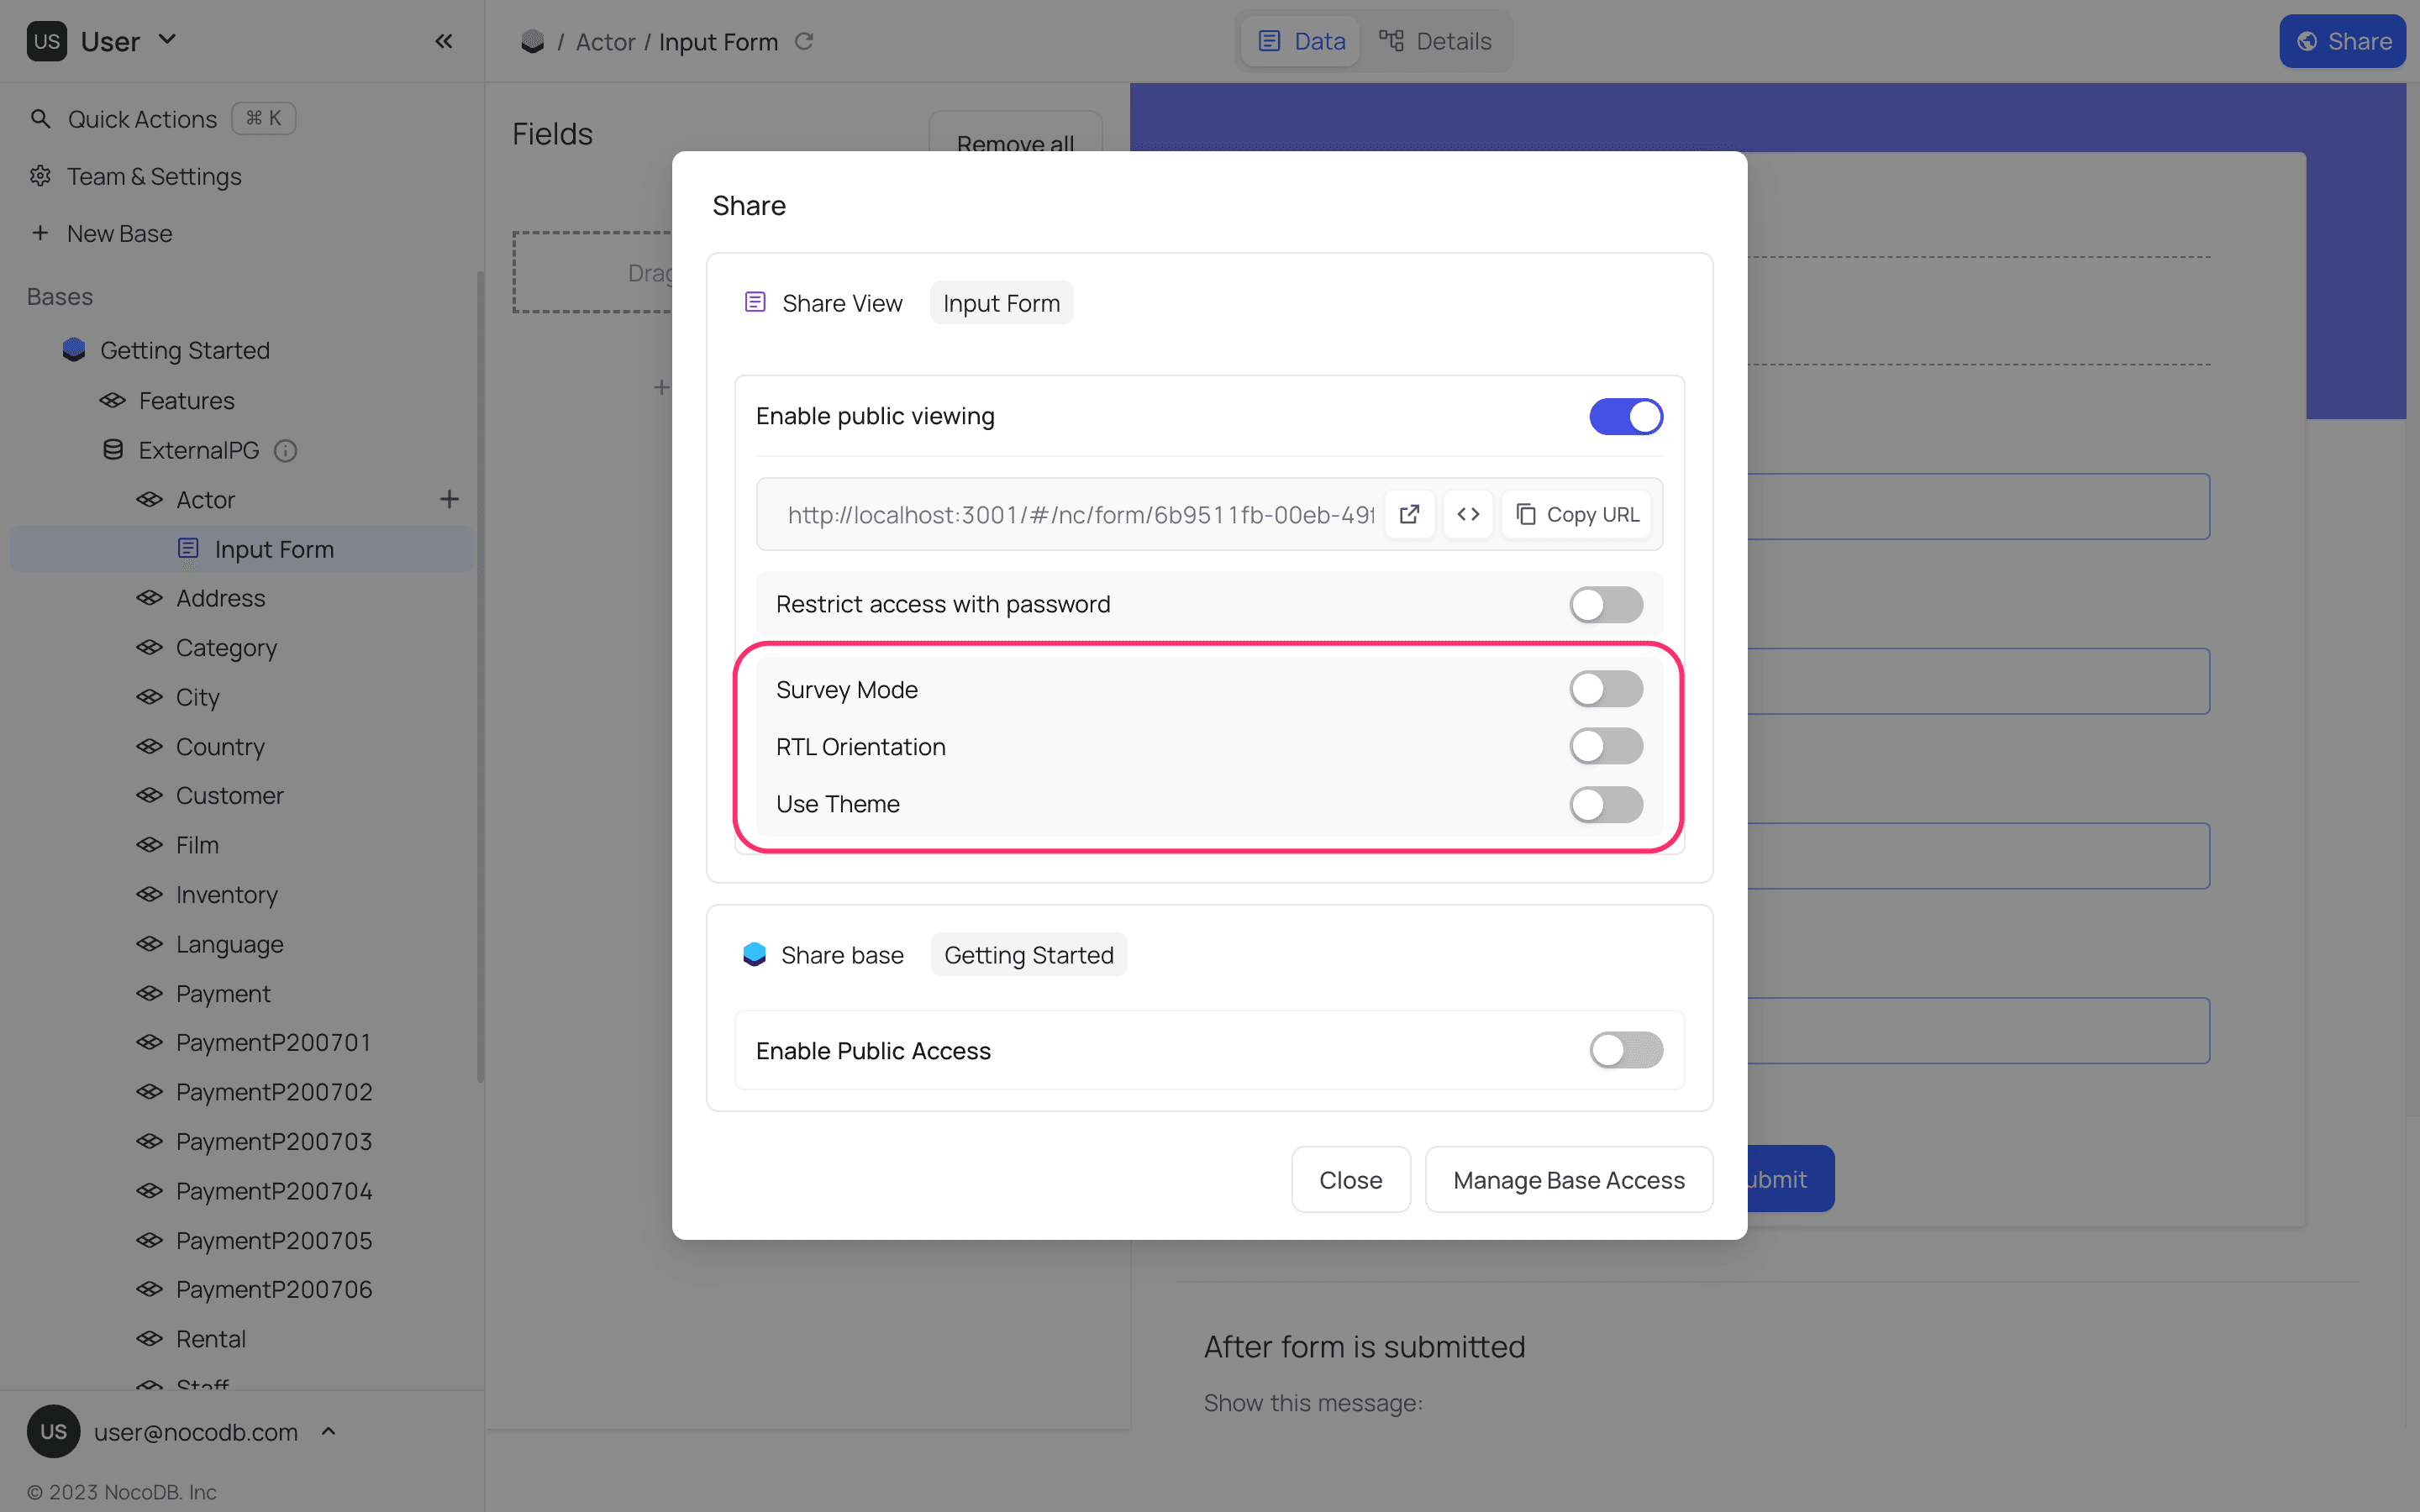Turn on Restrict access with password

coord(1605,604)
